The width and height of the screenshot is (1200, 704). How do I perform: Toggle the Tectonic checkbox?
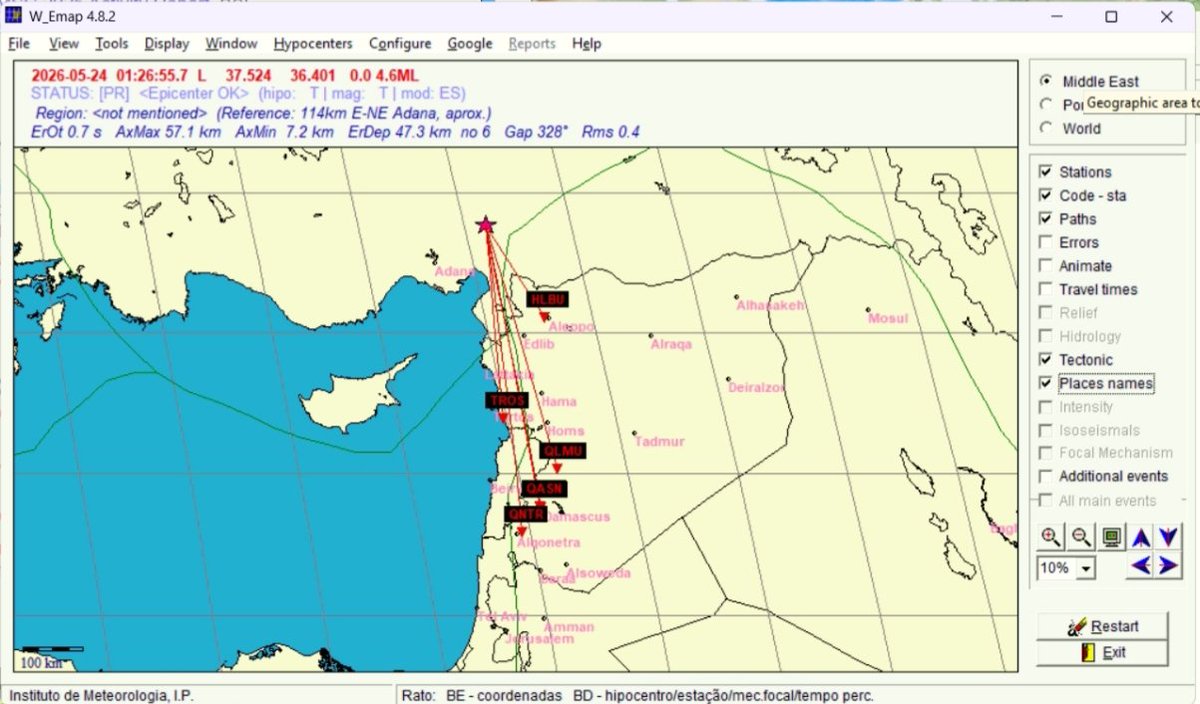click(x=1046, y=360)
